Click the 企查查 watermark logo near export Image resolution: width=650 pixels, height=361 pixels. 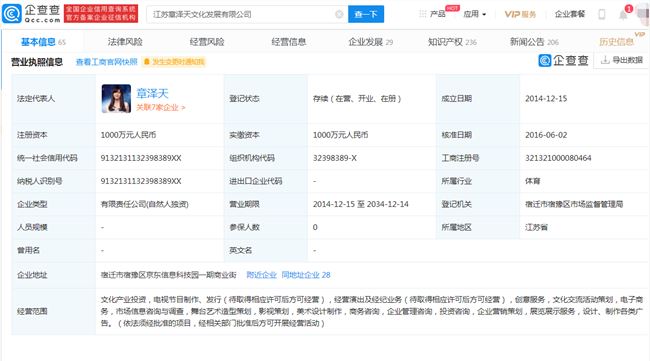pos(564,60)
